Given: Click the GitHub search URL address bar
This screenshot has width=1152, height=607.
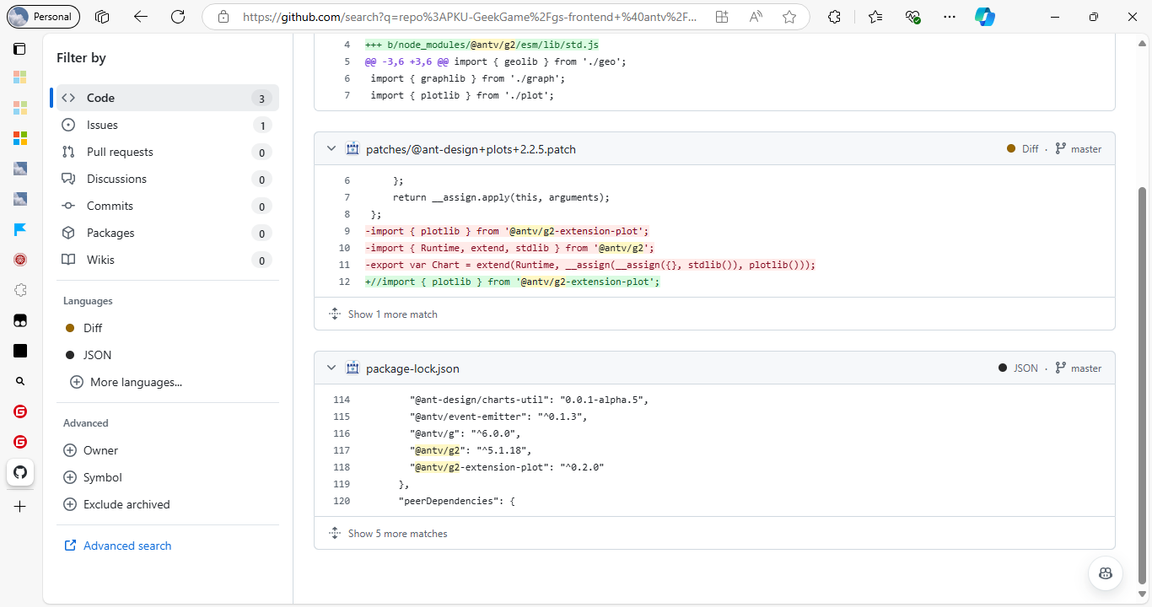Looking at the screenshot, I should [470, 17].
